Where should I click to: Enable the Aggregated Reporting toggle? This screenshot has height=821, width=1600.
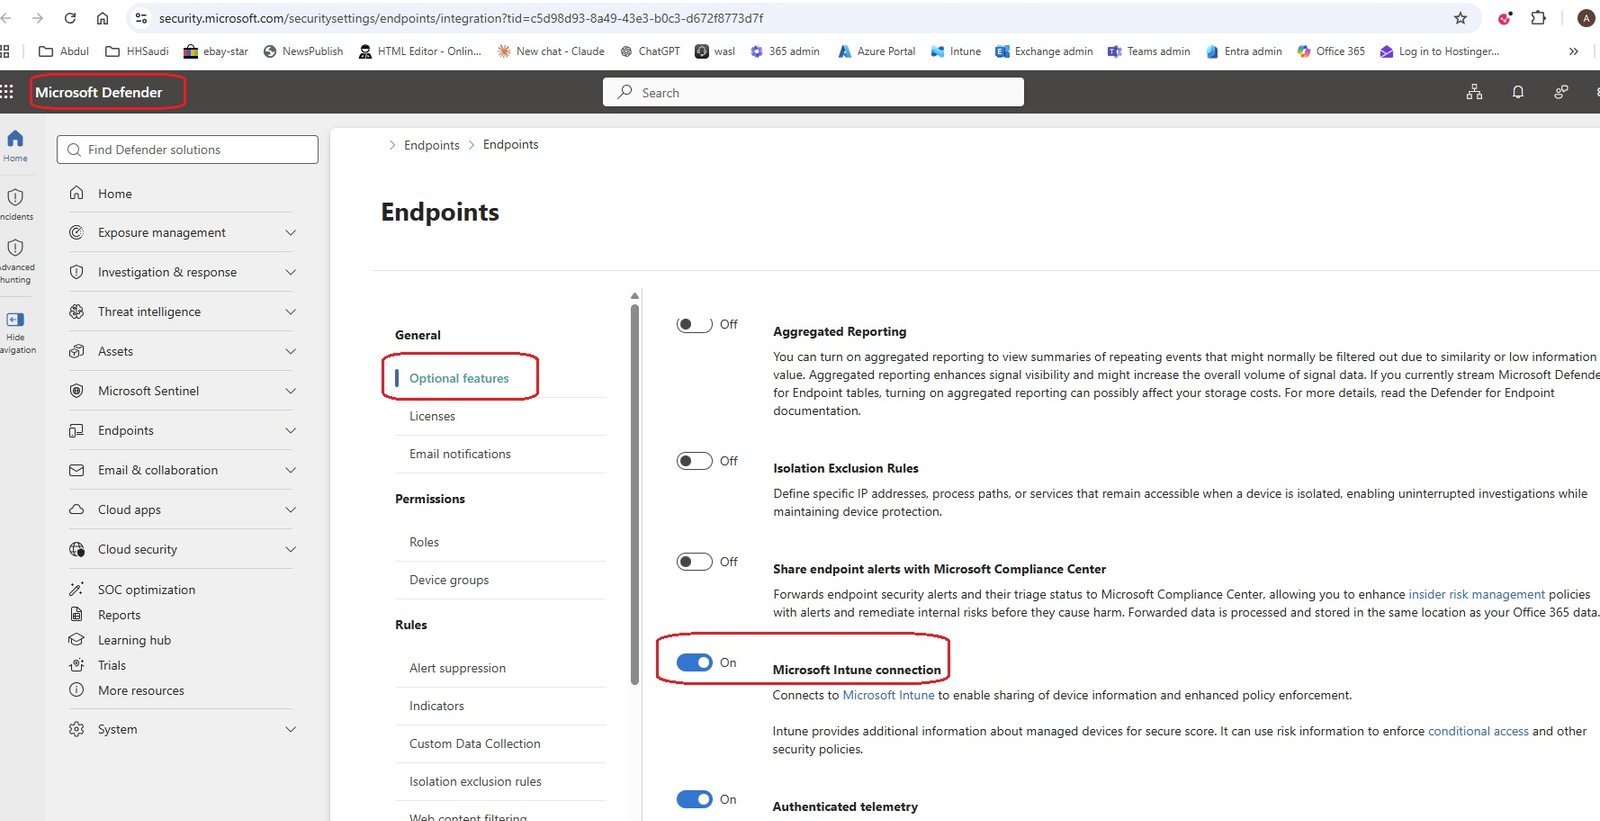point(694,324)
